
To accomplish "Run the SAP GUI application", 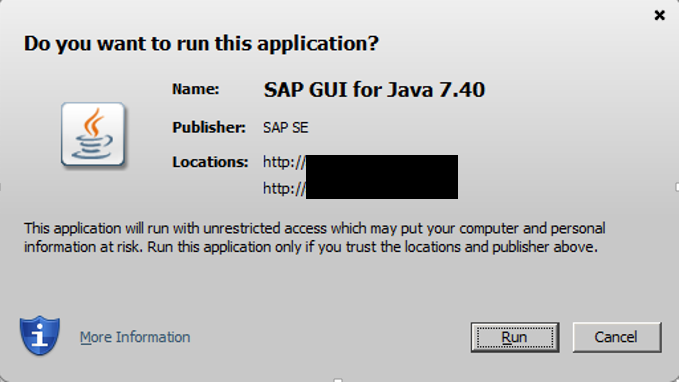I will [x=515, y=337].
